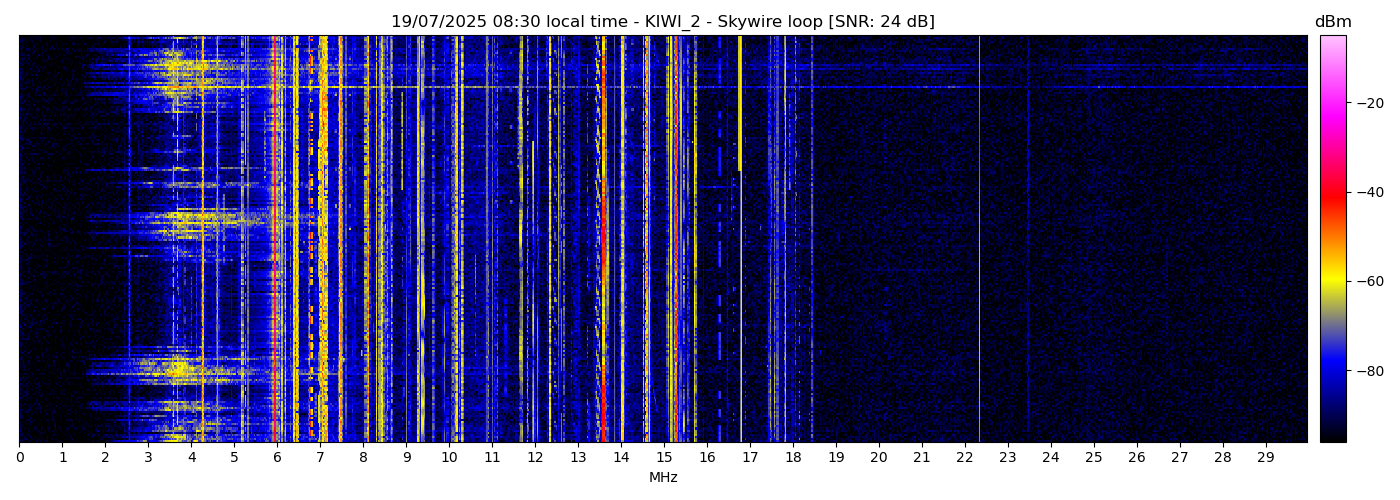The width and height of the screenshot is (1400, 500).
Task: Click the 14 MHz tick label
Action: tap(621, 458)
